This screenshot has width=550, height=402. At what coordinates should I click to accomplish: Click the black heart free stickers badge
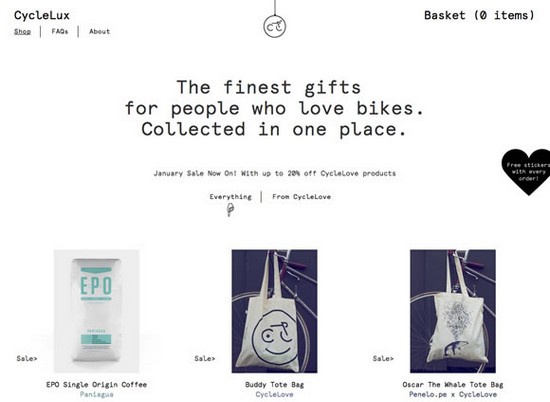(526, 172)
